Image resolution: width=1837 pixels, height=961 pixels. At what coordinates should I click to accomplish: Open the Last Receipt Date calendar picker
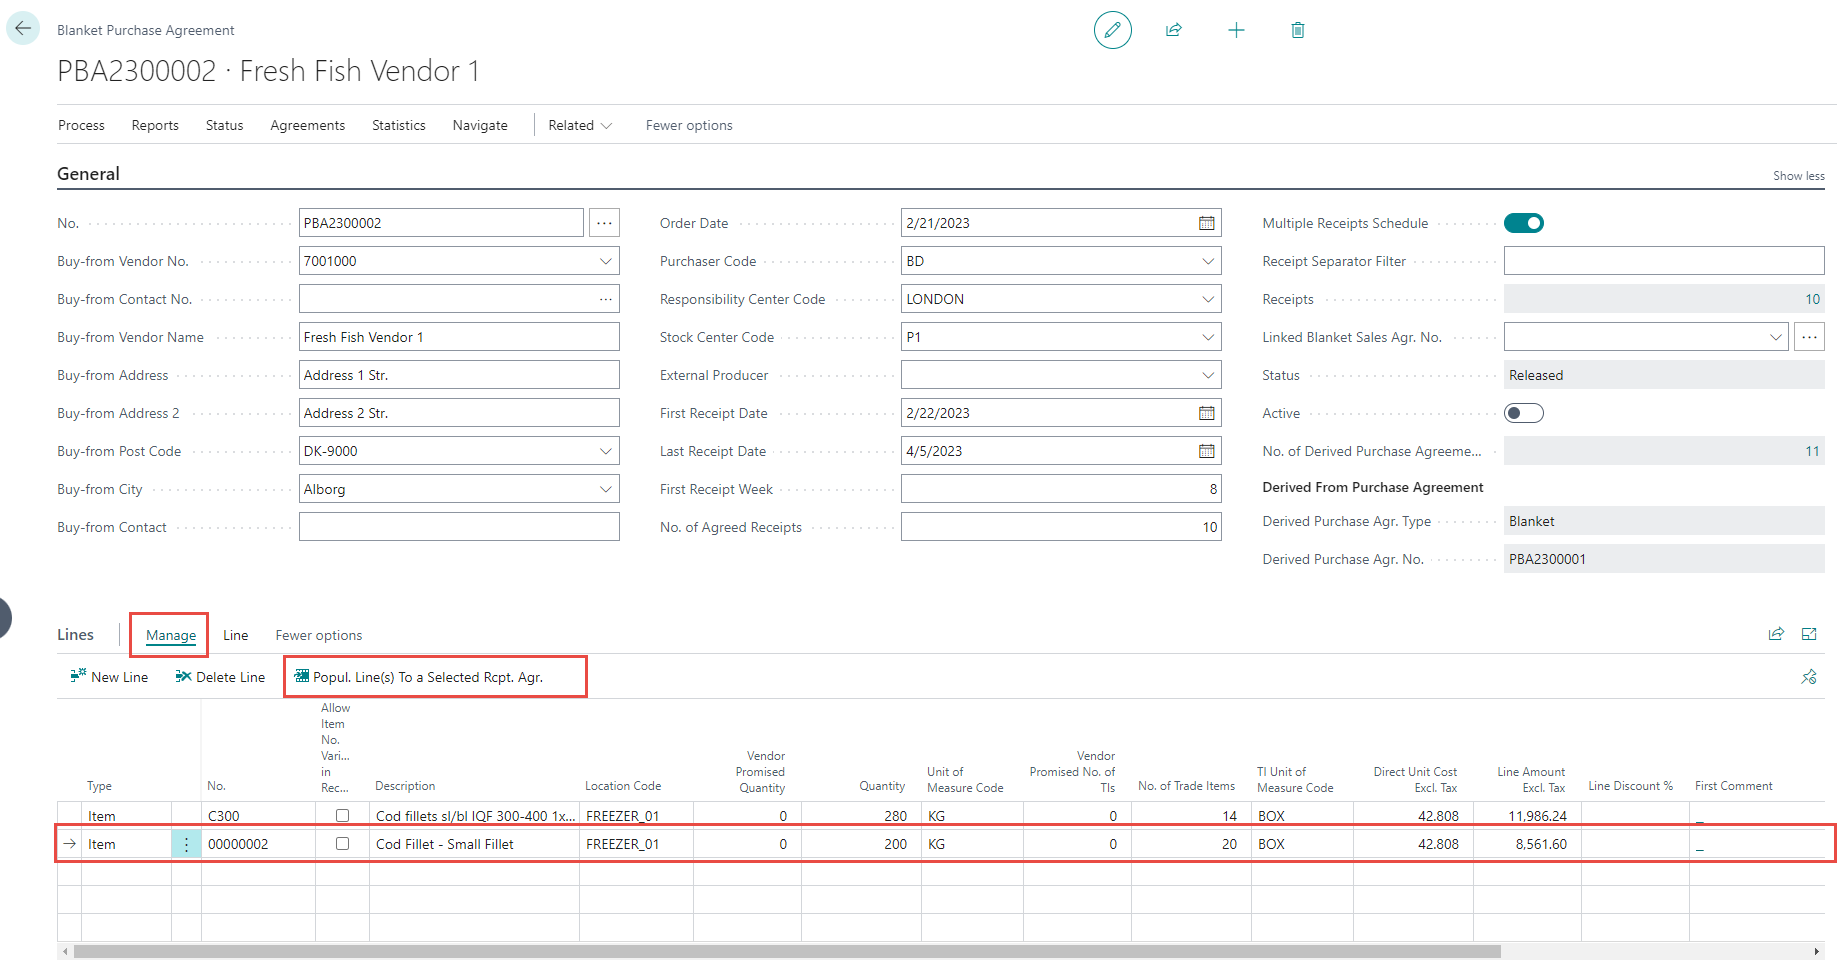[1207, 451]
